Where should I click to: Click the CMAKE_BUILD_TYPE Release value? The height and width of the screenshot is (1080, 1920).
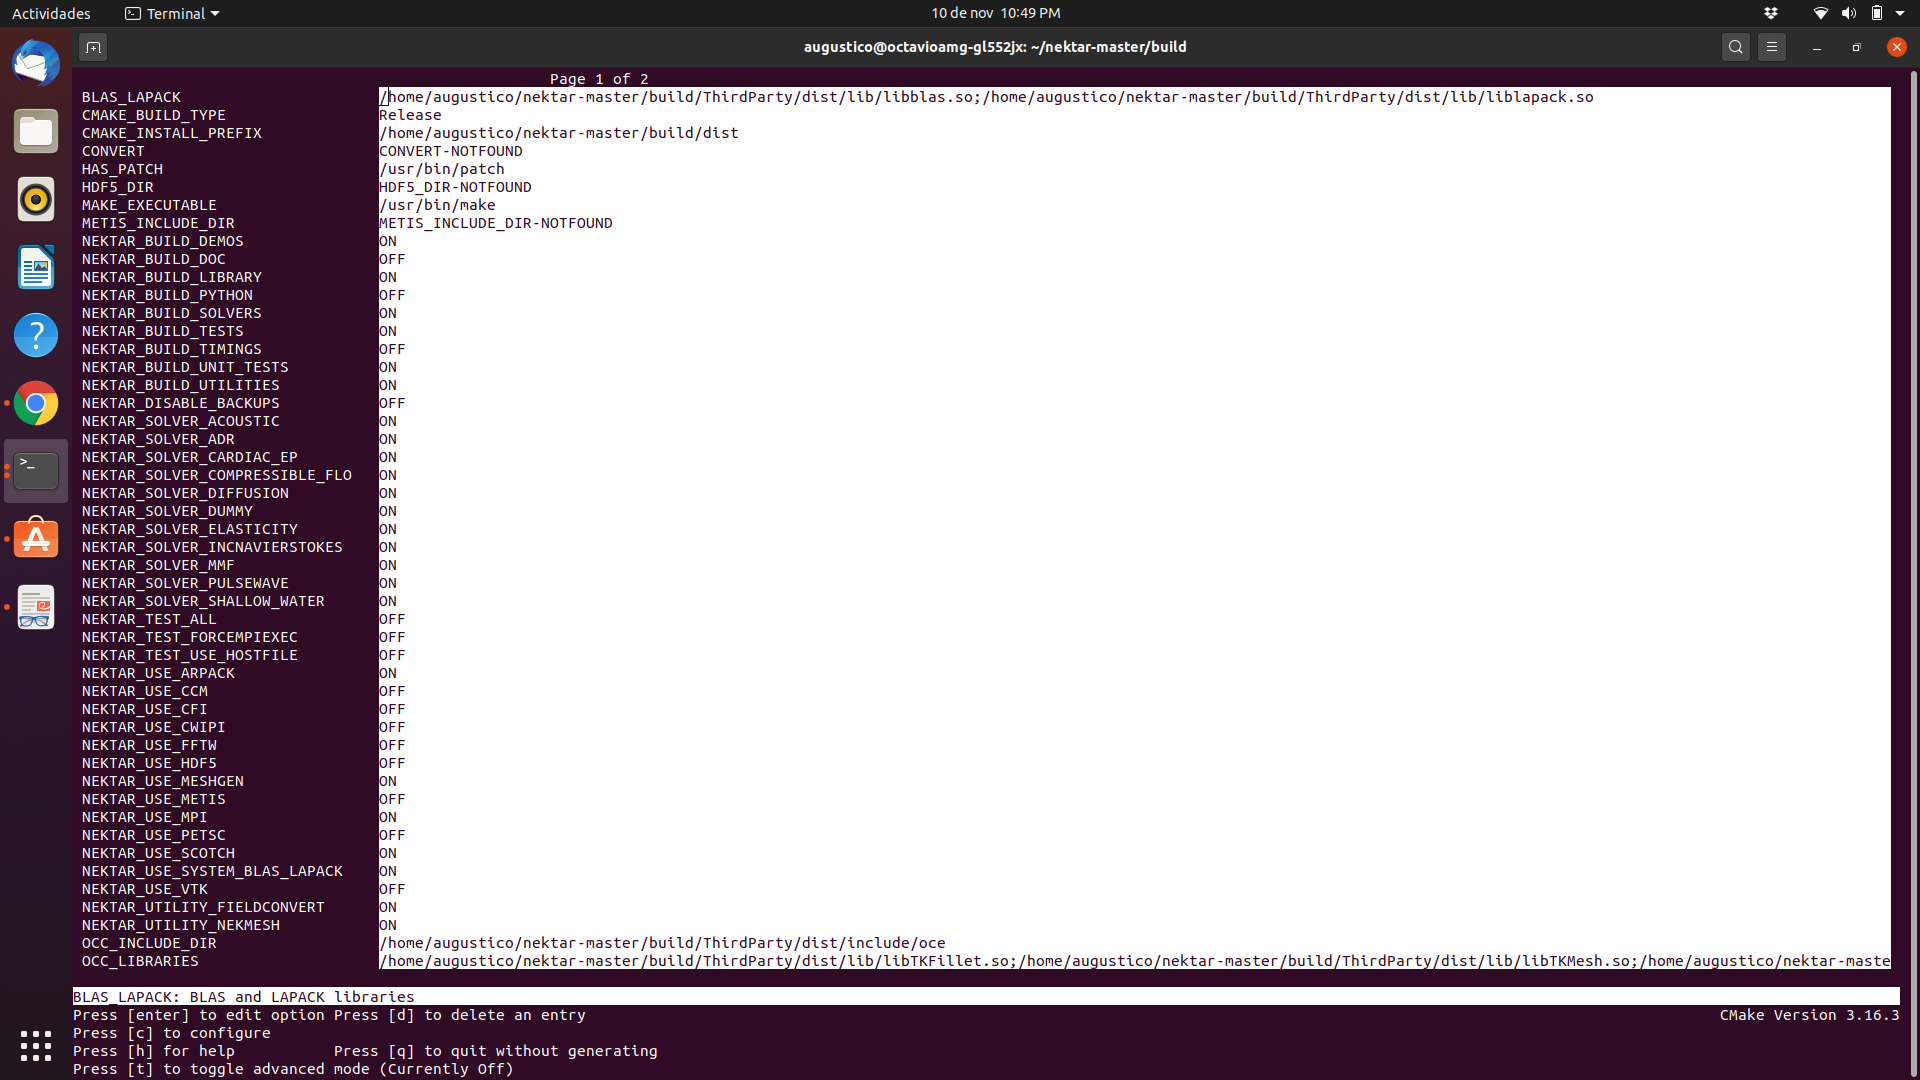(x=410, y=115)
